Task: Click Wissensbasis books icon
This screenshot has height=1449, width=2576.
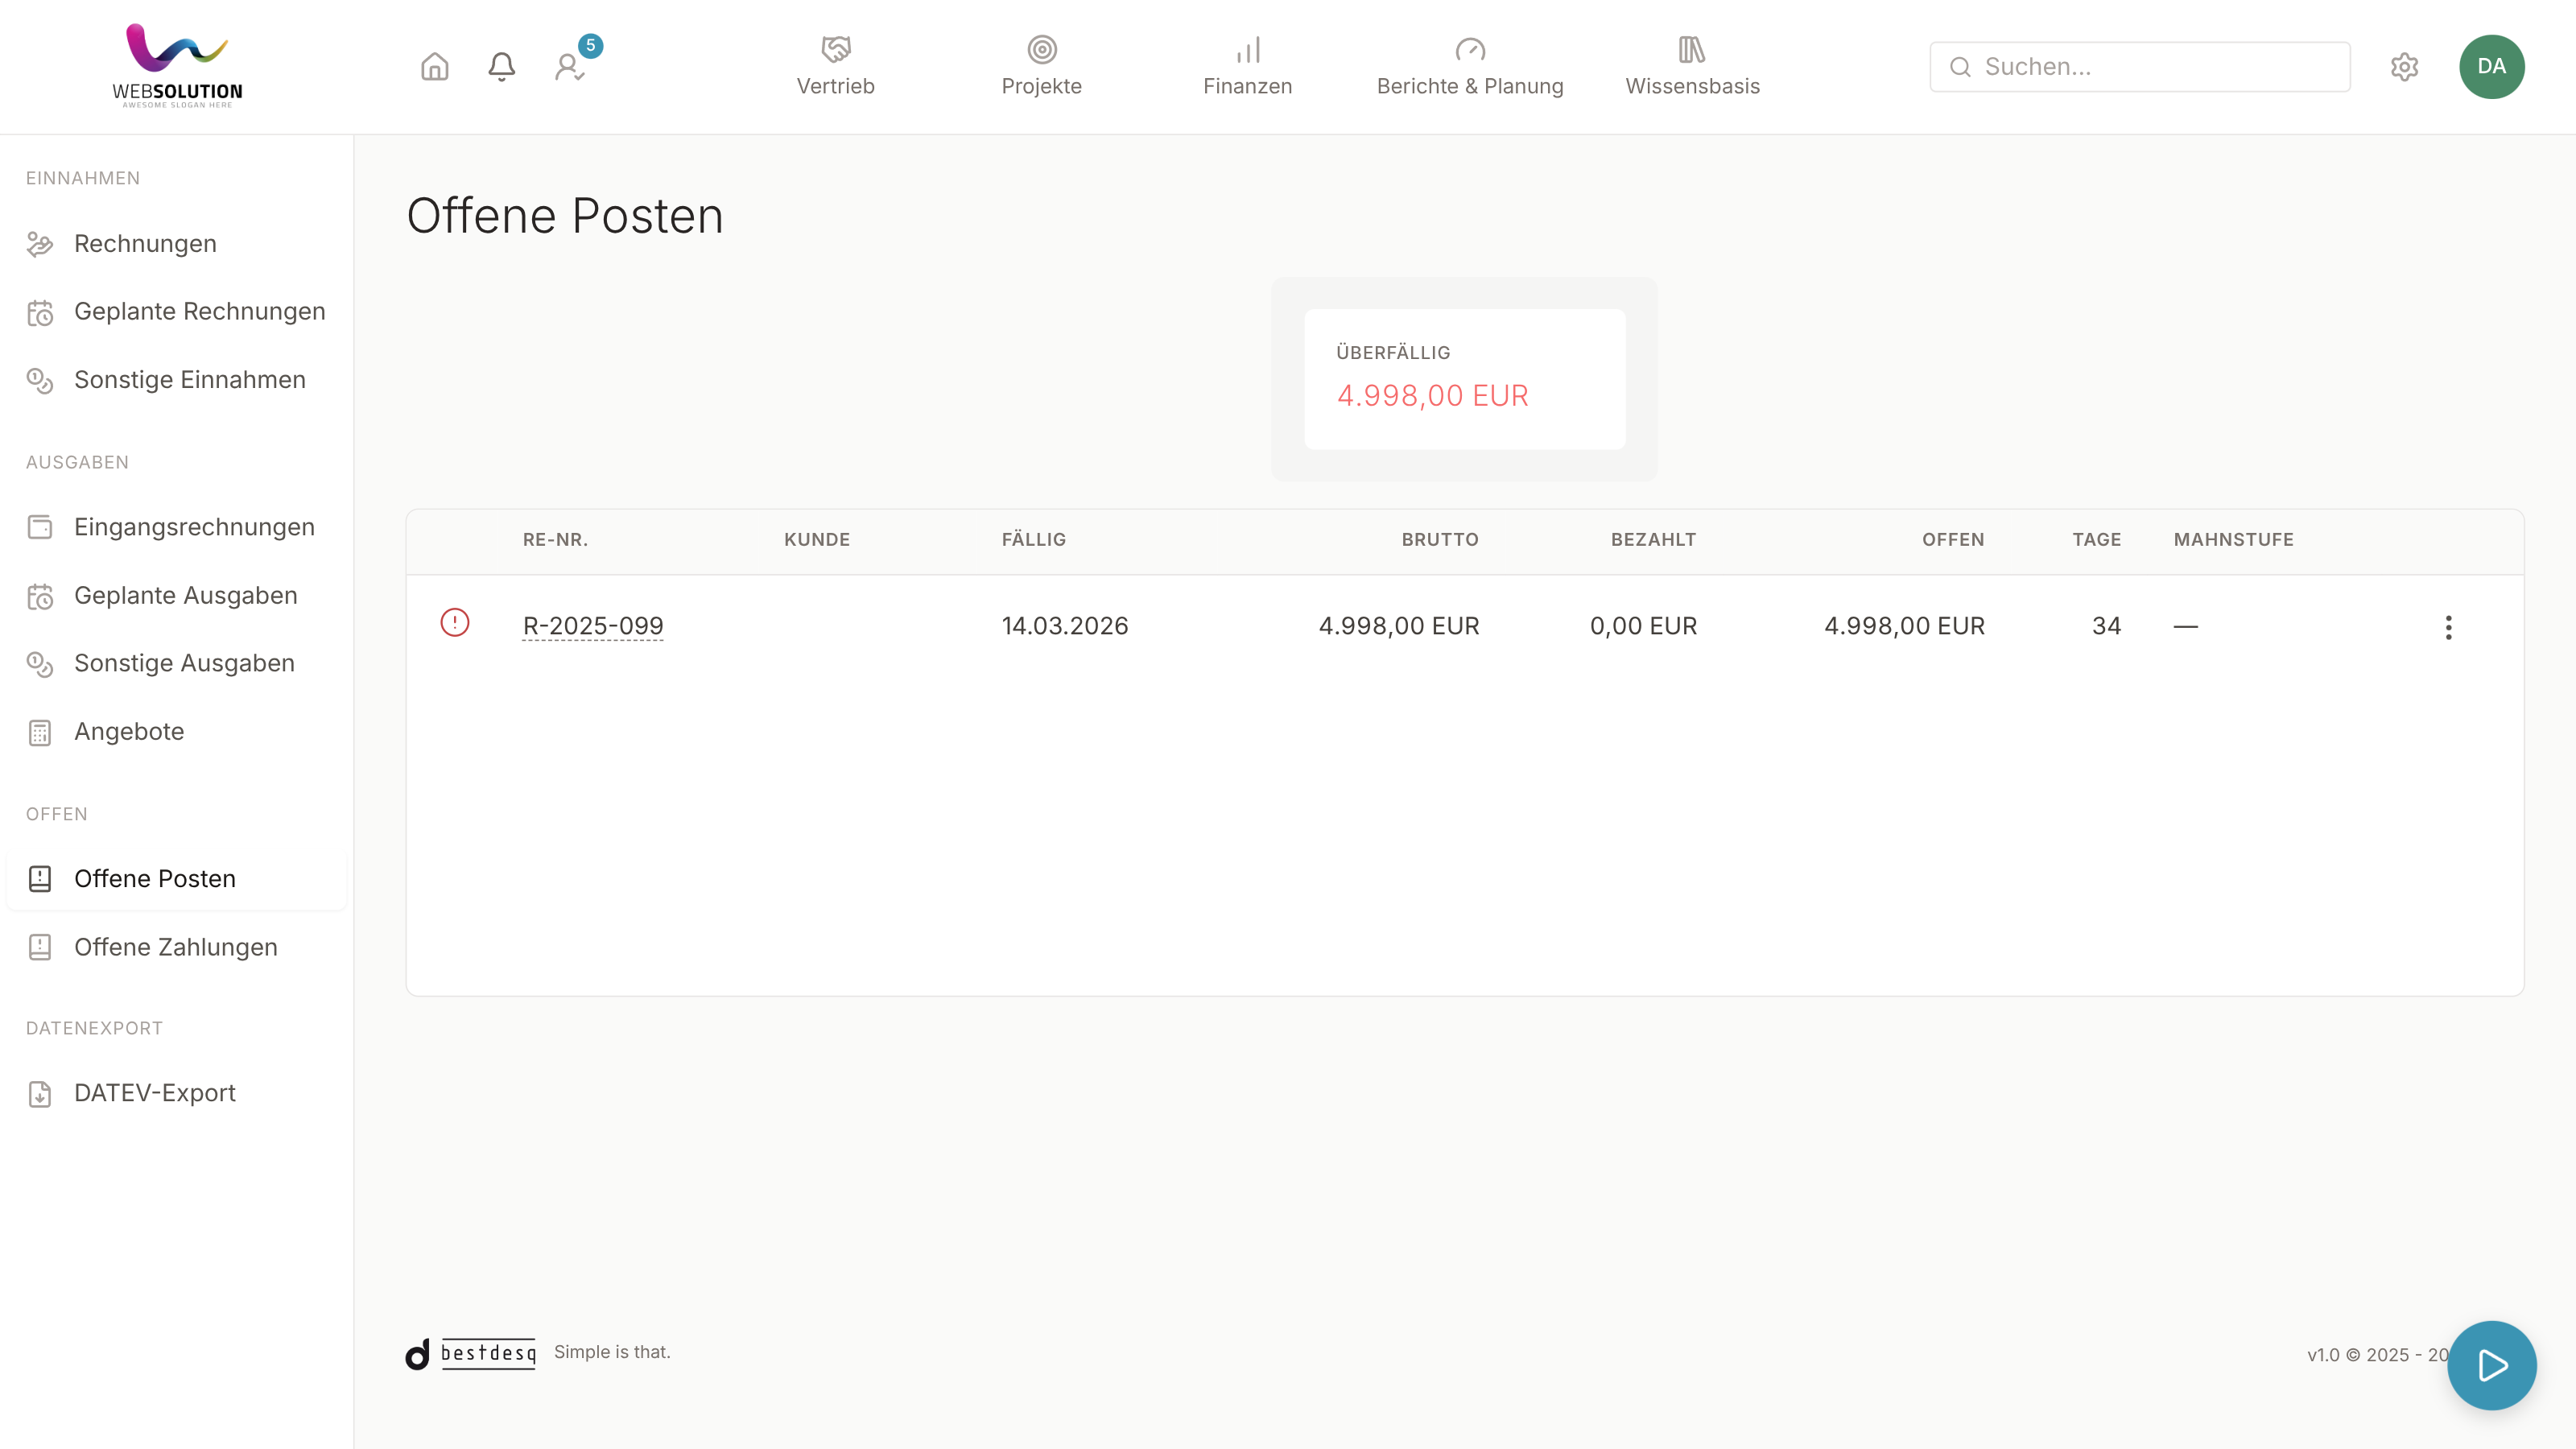Action: pos(1692,49)
